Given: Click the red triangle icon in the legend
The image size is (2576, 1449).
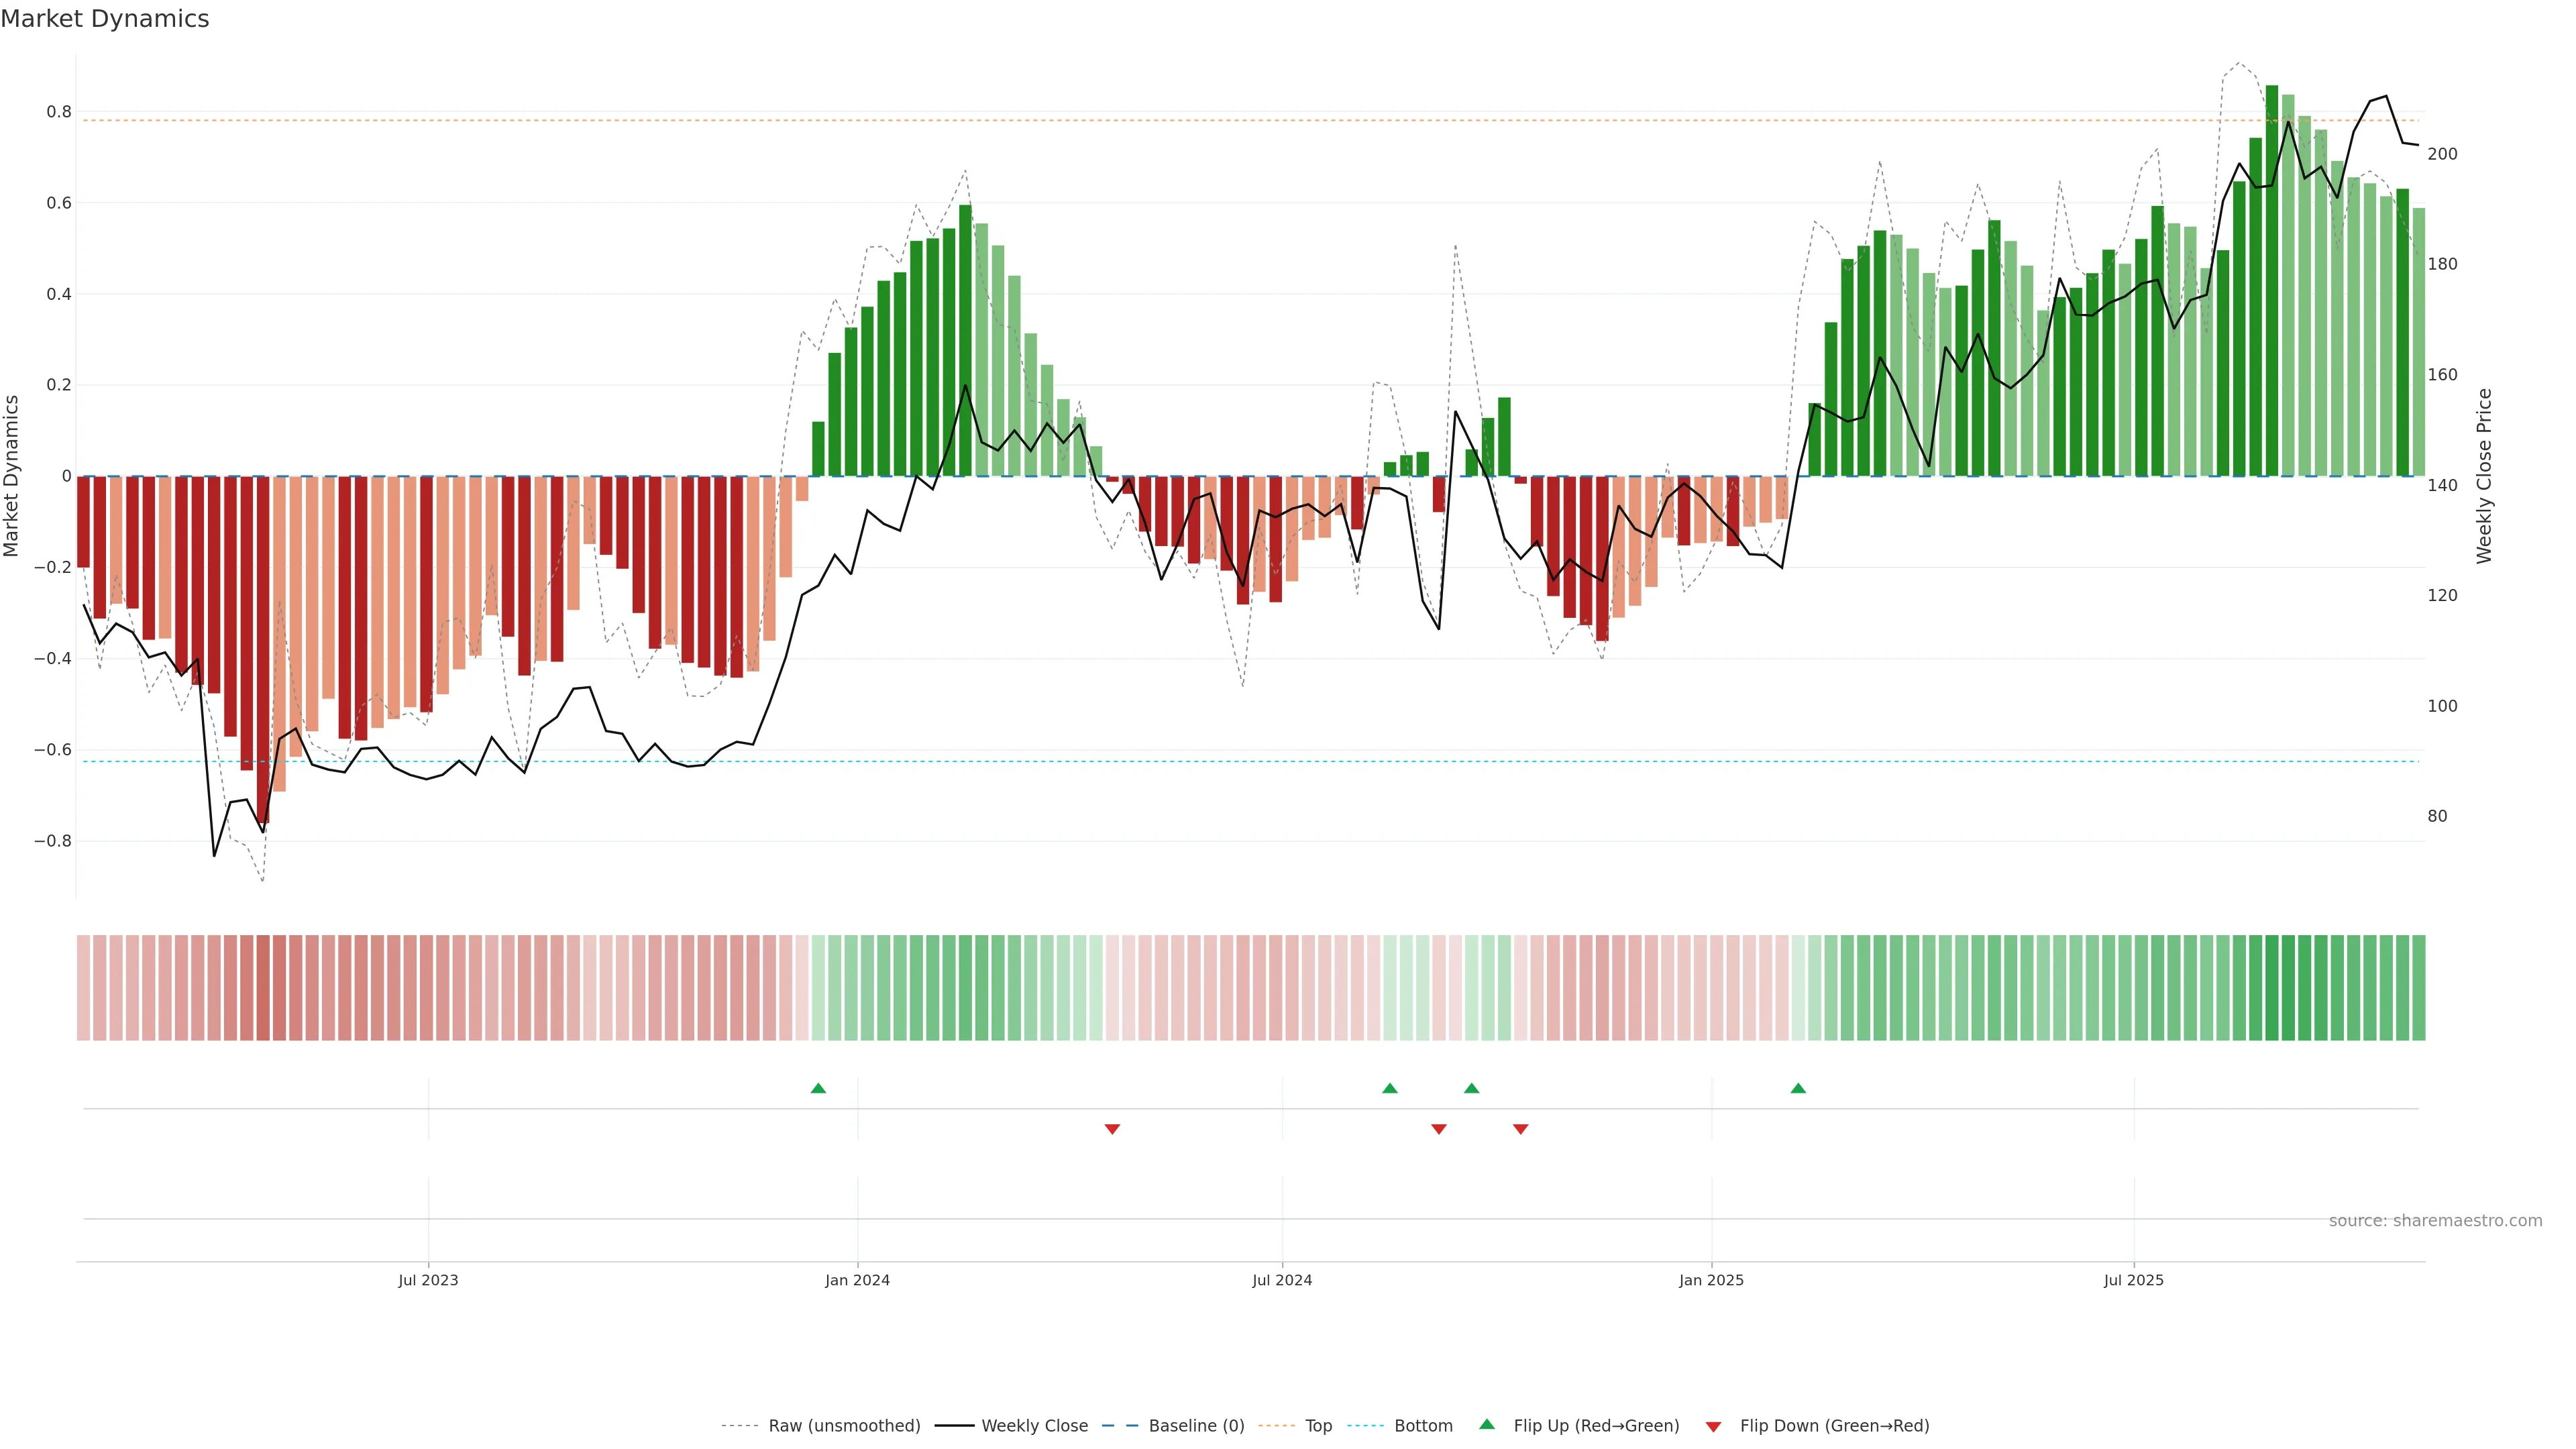Looking at the screenshot, I should click(x=1713, y=1426).
